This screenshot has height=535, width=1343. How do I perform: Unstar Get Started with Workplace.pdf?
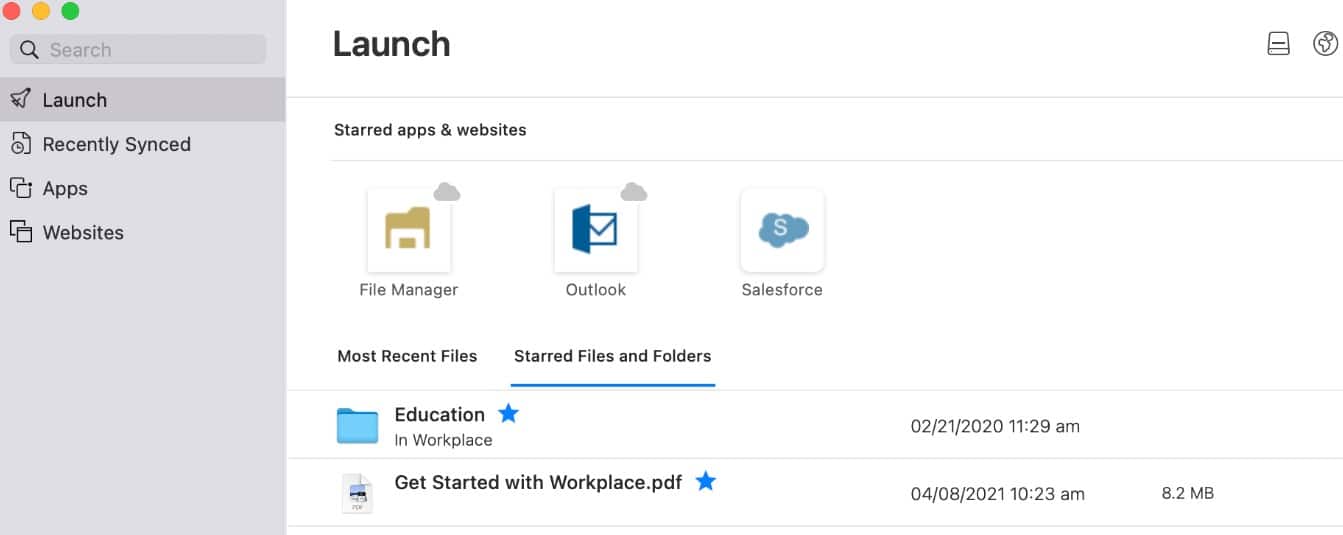(x=706, y=482)
